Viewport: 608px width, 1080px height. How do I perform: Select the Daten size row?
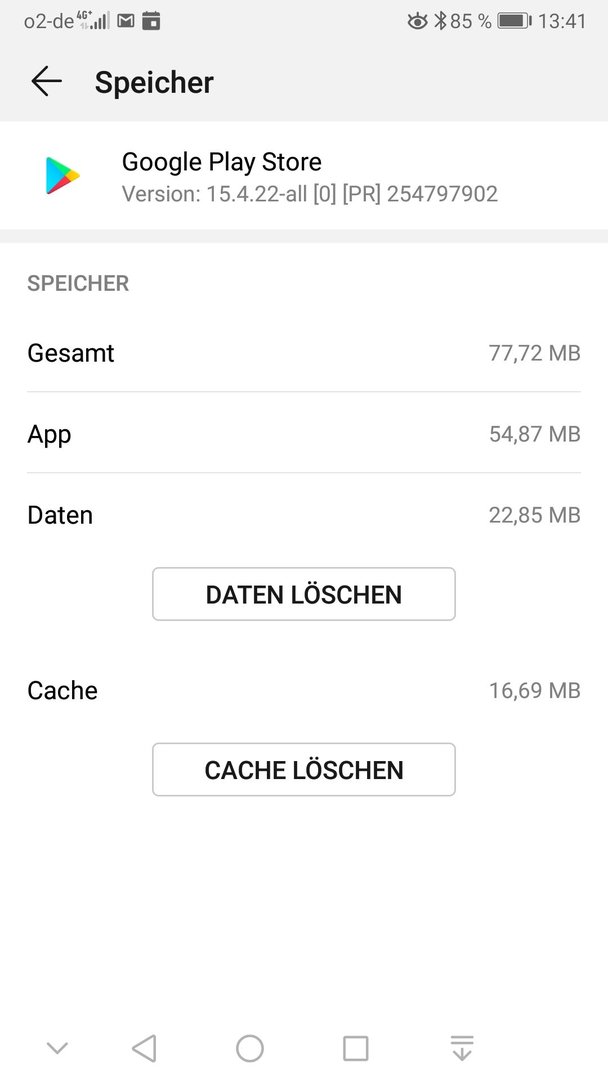(304, 515)
